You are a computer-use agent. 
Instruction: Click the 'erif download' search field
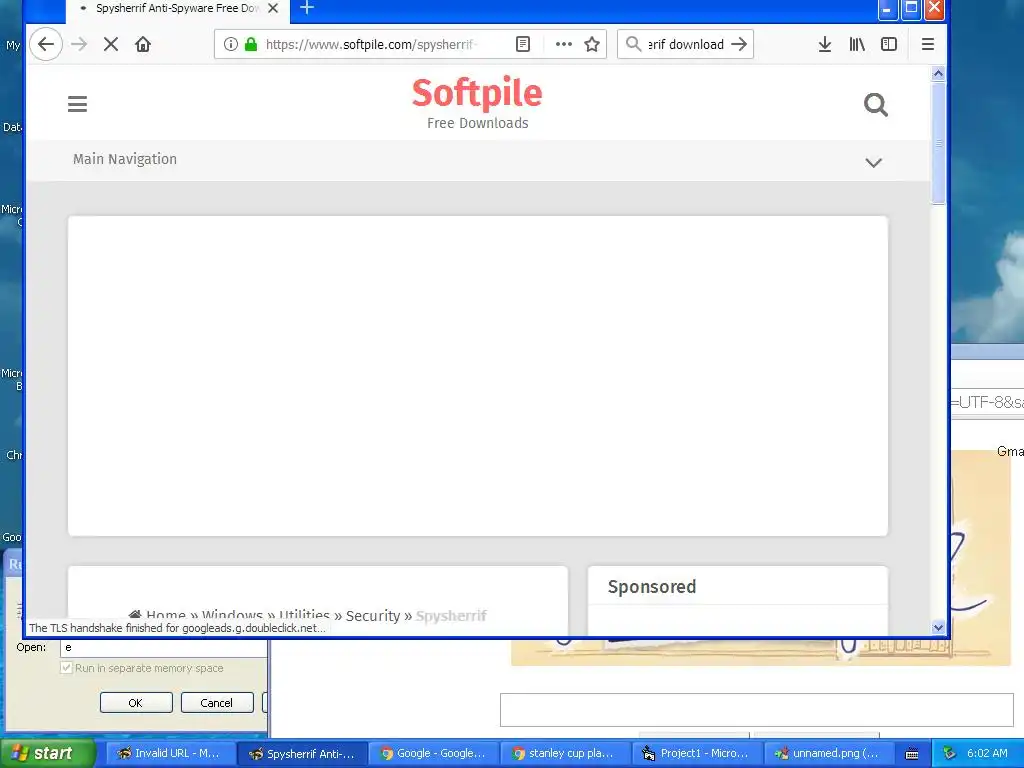[686, 44]
